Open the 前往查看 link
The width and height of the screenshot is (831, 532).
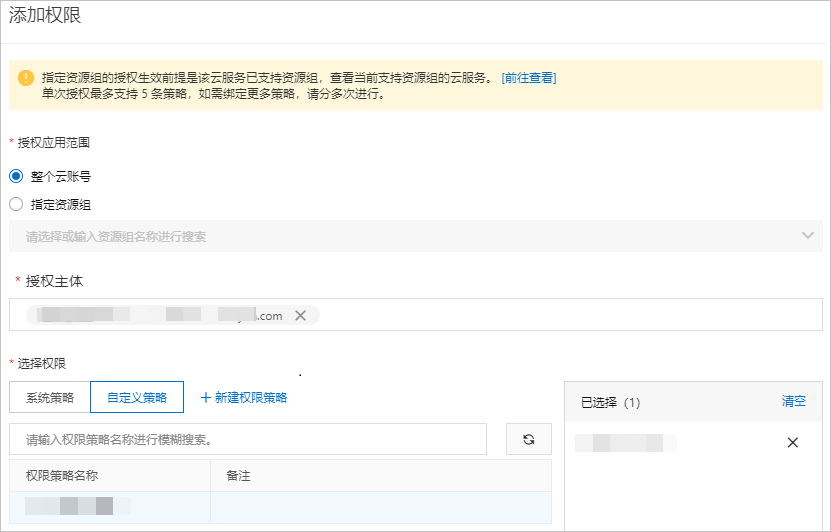(x=529, y=78)
